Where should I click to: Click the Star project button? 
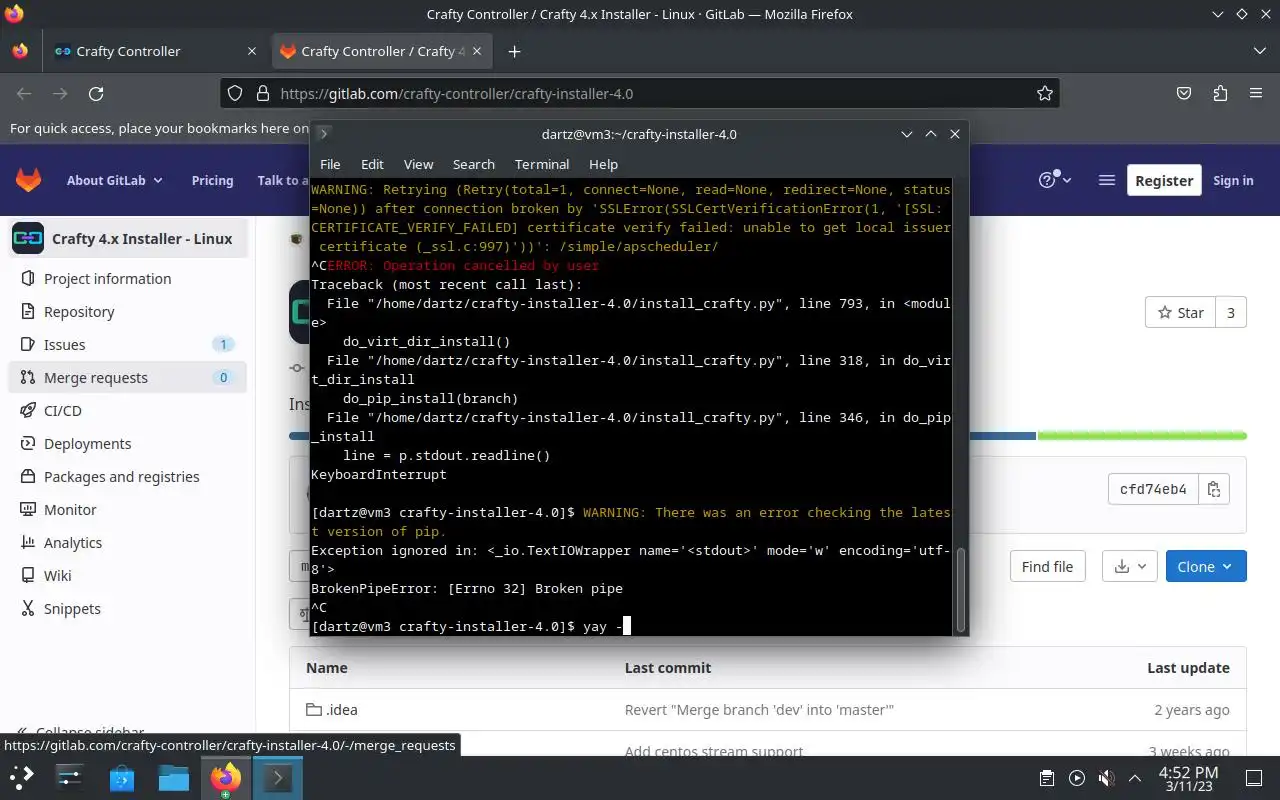point(1180,312)
